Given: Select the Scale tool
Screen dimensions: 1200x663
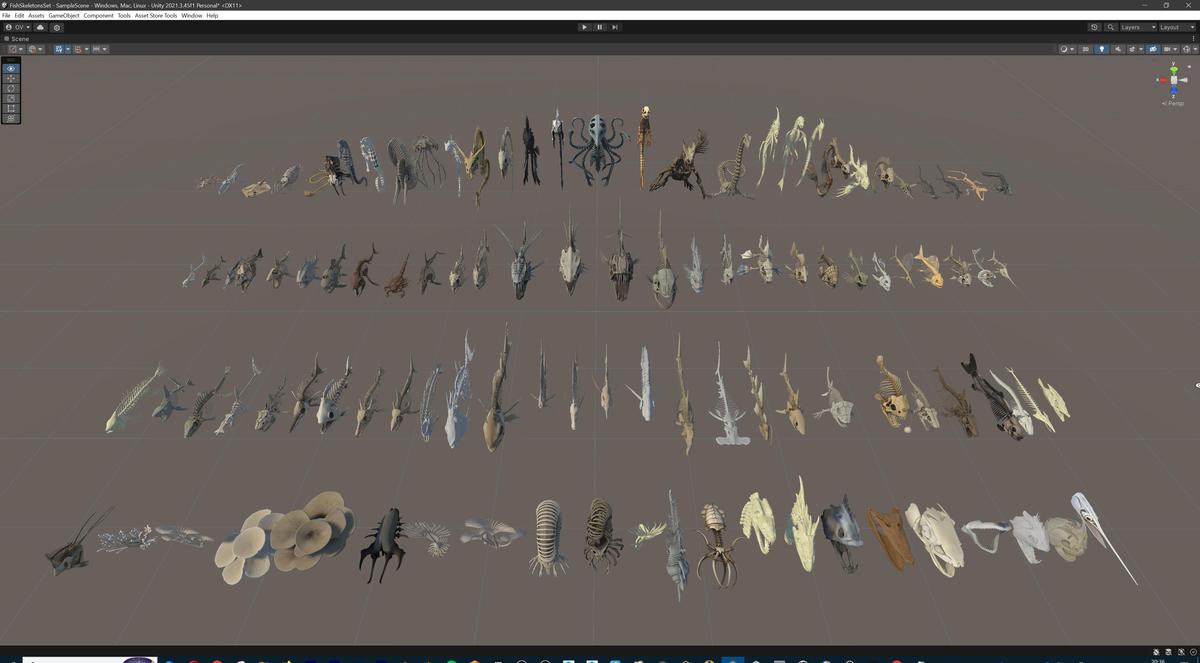Looking at the screenshot, I should pyautogui.click(x=10, y=98).
